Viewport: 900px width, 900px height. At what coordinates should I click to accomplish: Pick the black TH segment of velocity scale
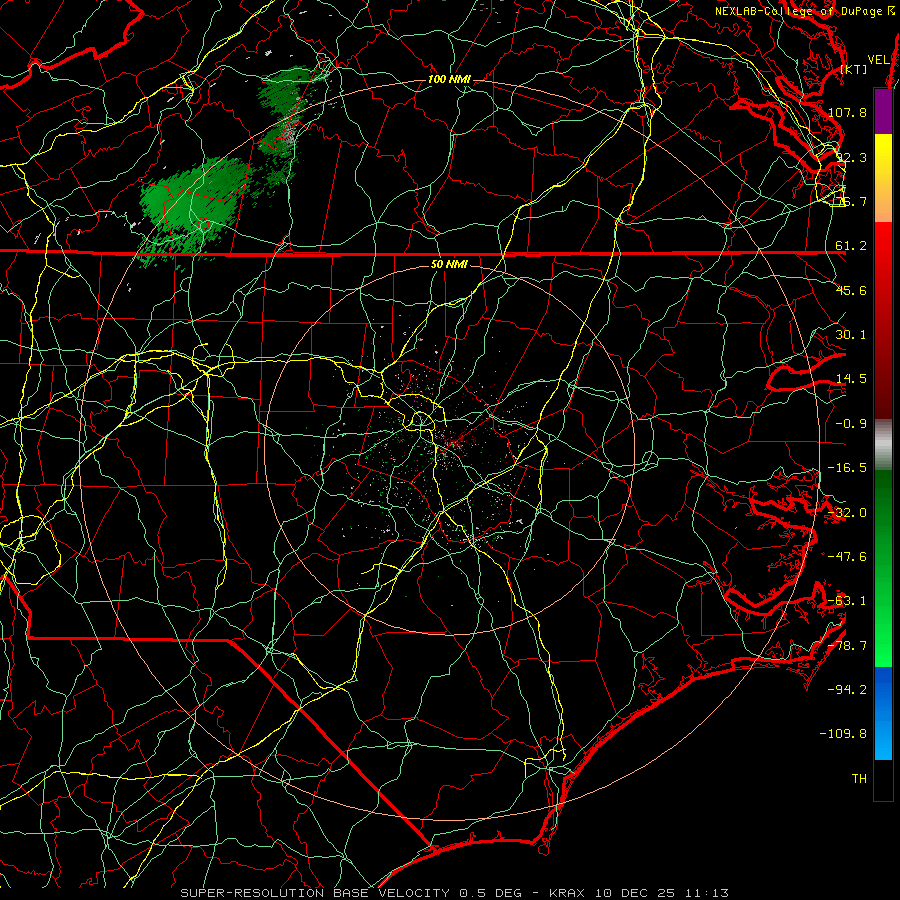(883, 779)
